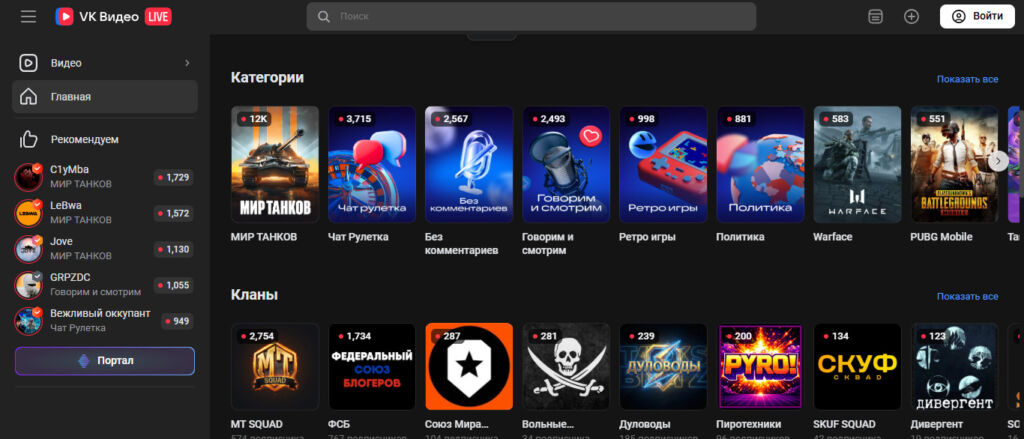Viewport: 1024px width, 439px height.
Task: Open MT SQUAD clan logo
Action: tap(275, 366)
